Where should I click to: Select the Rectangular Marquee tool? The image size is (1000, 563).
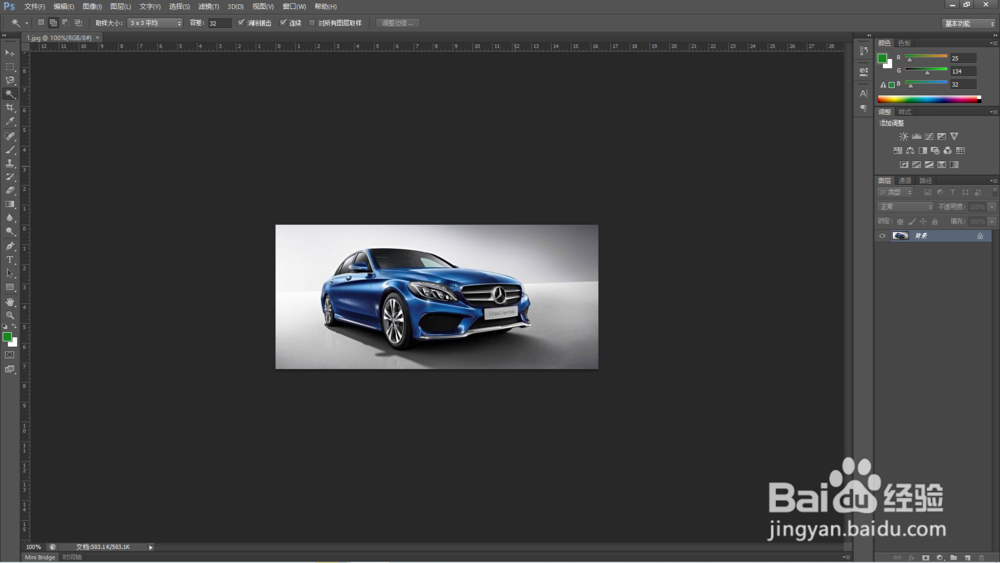tap(10, 66)
